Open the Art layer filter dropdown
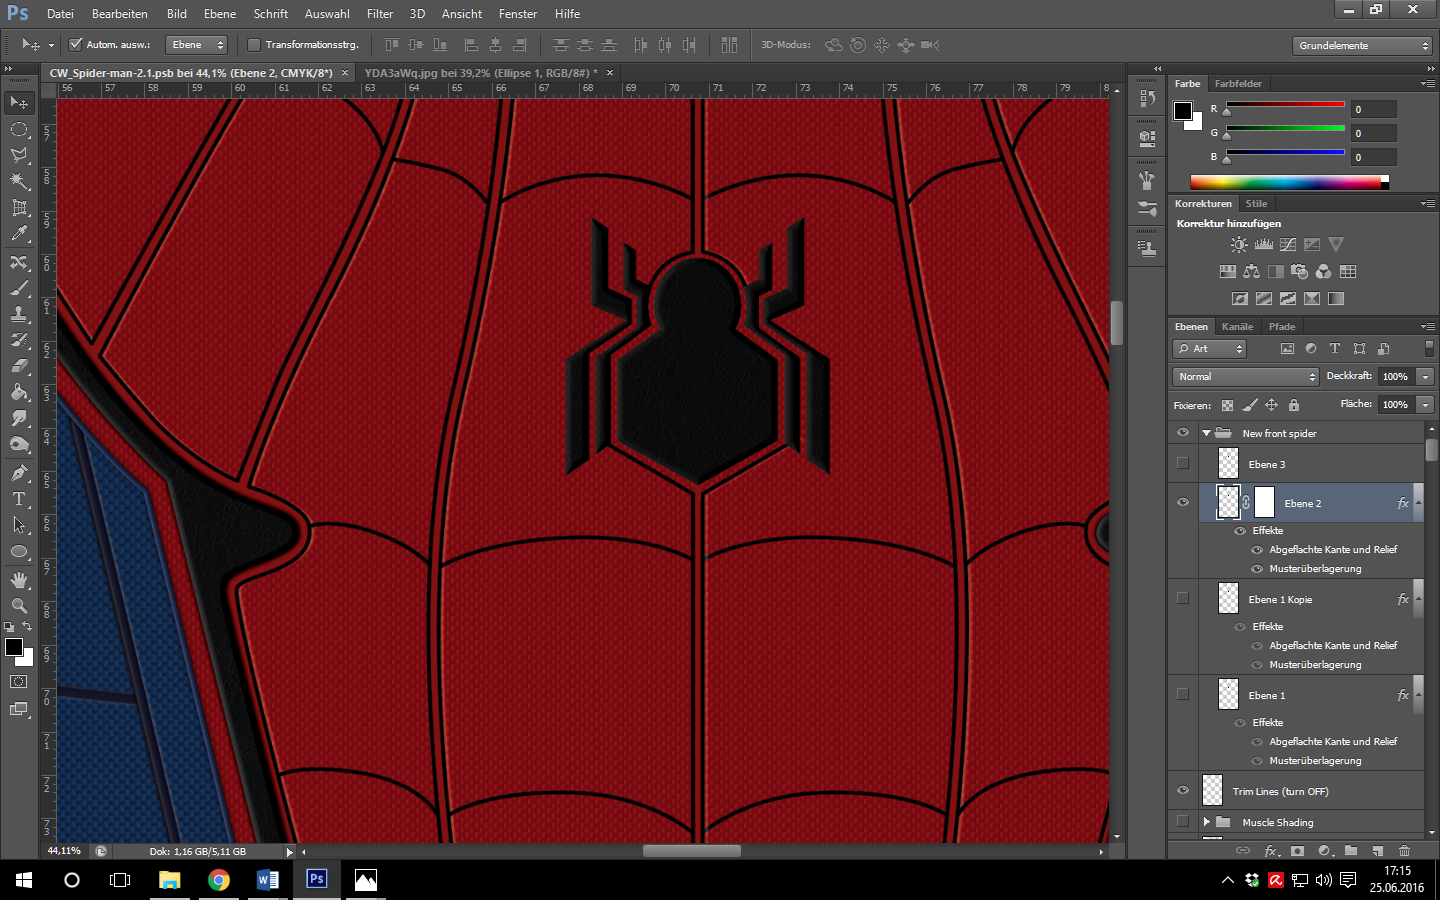This screenshot has width=1440, height=900. pyautogui.click(x=1209, y=349)
